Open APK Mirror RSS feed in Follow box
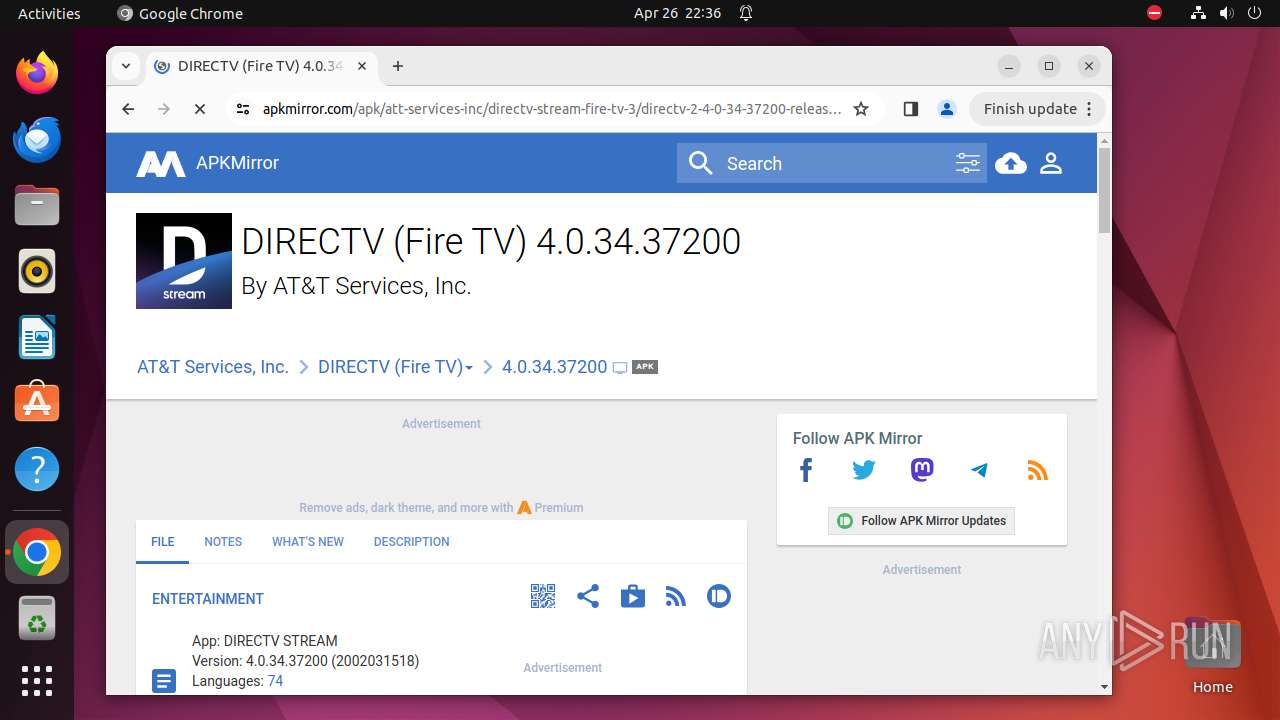Screen dimensions: 1280x720 (x=1037, y=470)
